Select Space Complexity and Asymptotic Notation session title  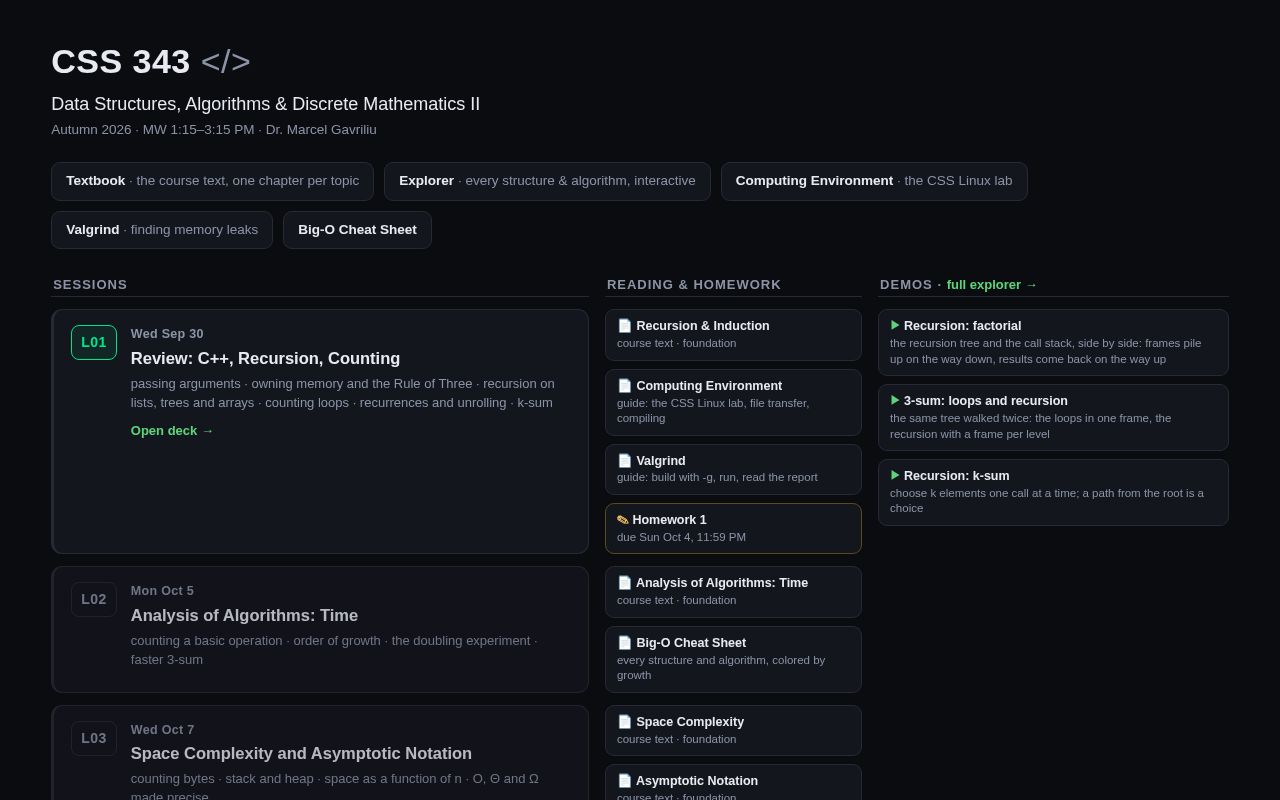[301, 754]
